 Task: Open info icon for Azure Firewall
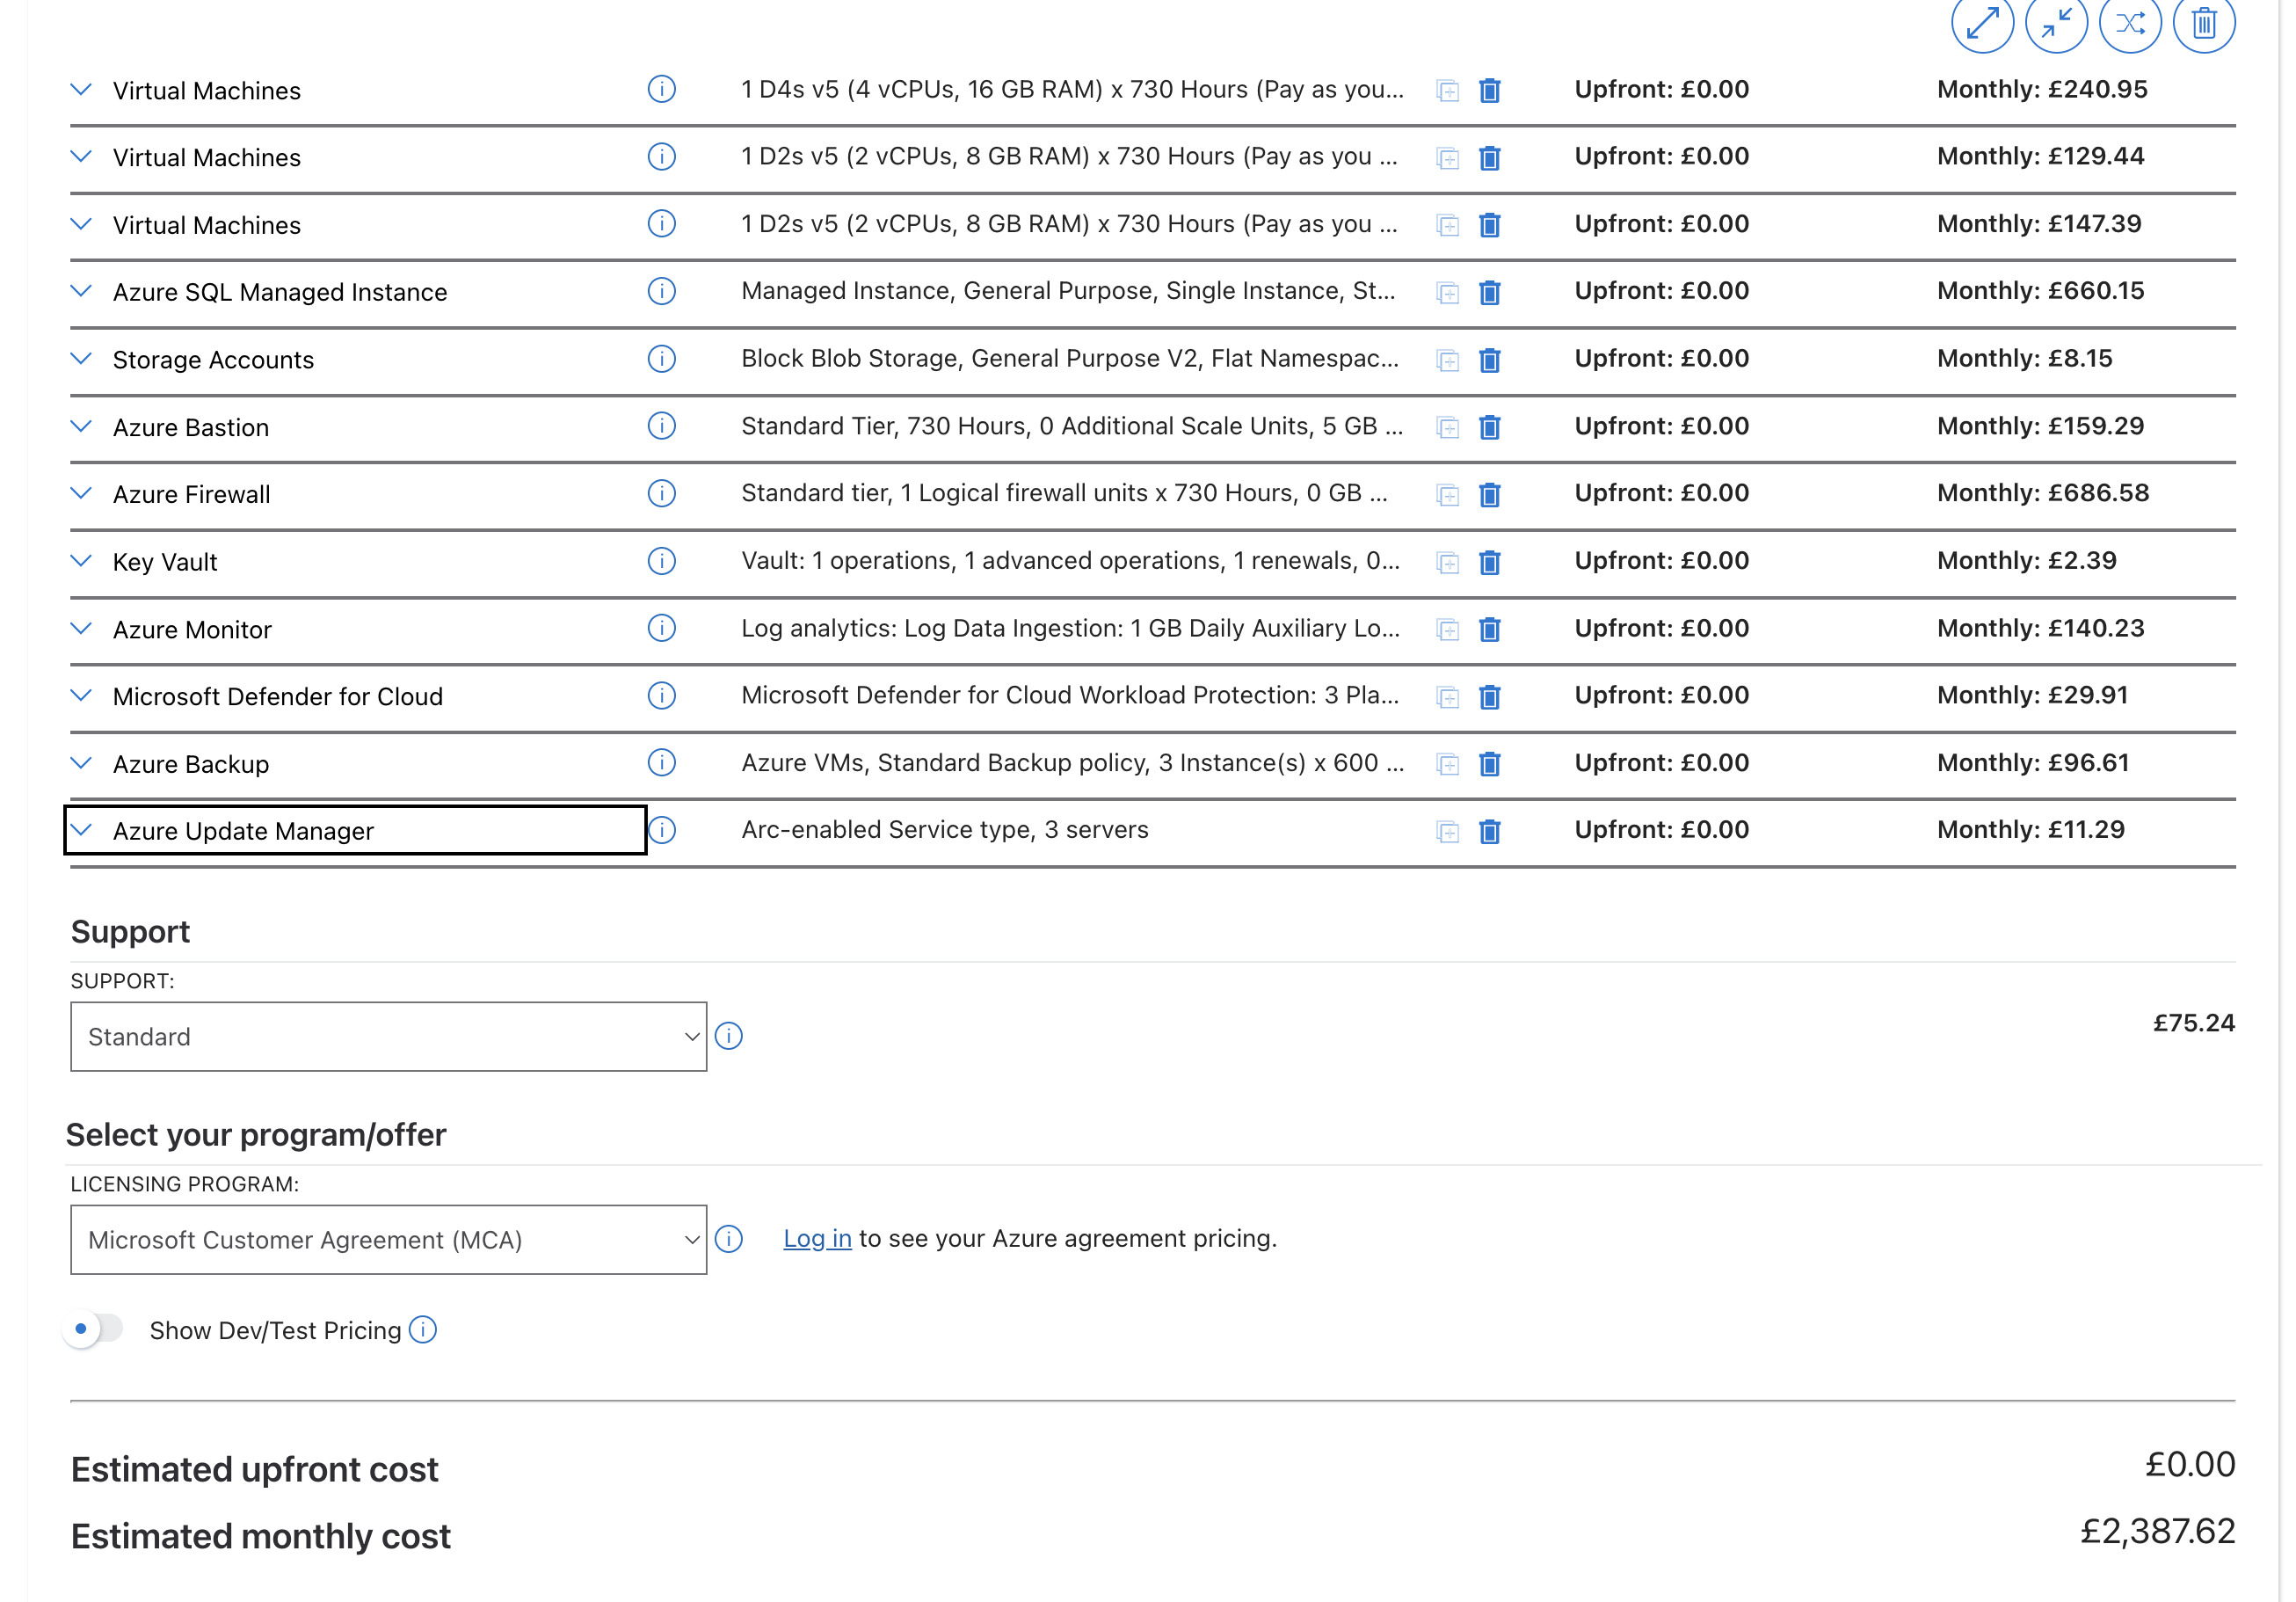(661, 493)
